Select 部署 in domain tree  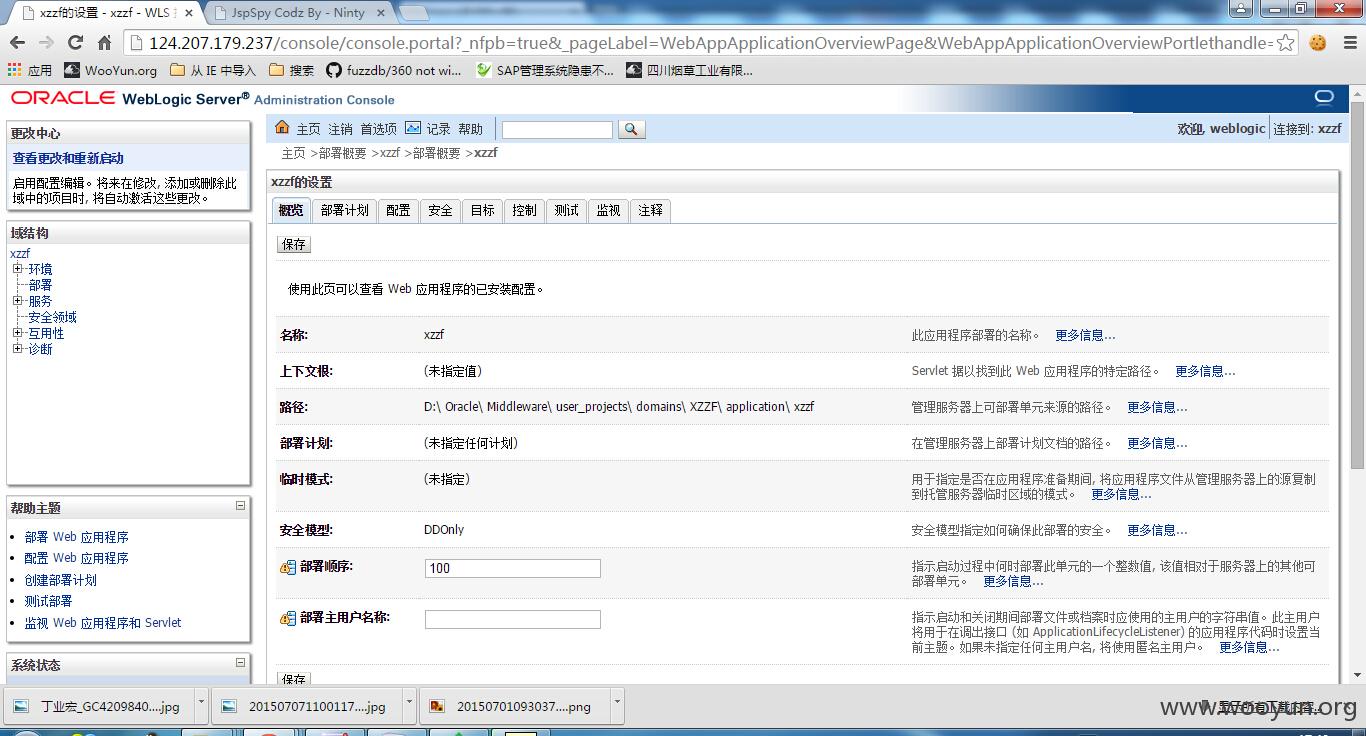coord(40,285)
